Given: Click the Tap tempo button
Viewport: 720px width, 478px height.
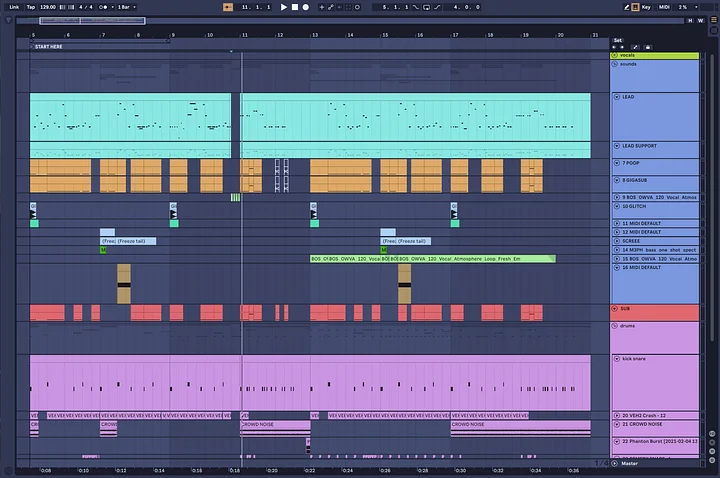Looking at the screenshot, I should tap(31, 7).
